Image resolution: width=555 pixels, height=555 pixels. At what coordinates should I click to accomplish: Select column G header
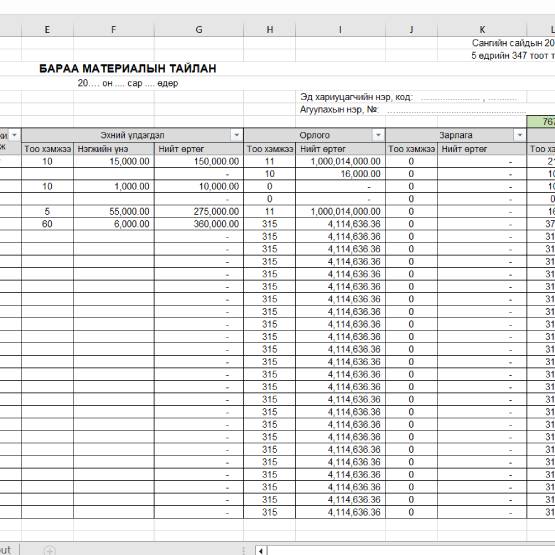[199, 30]
